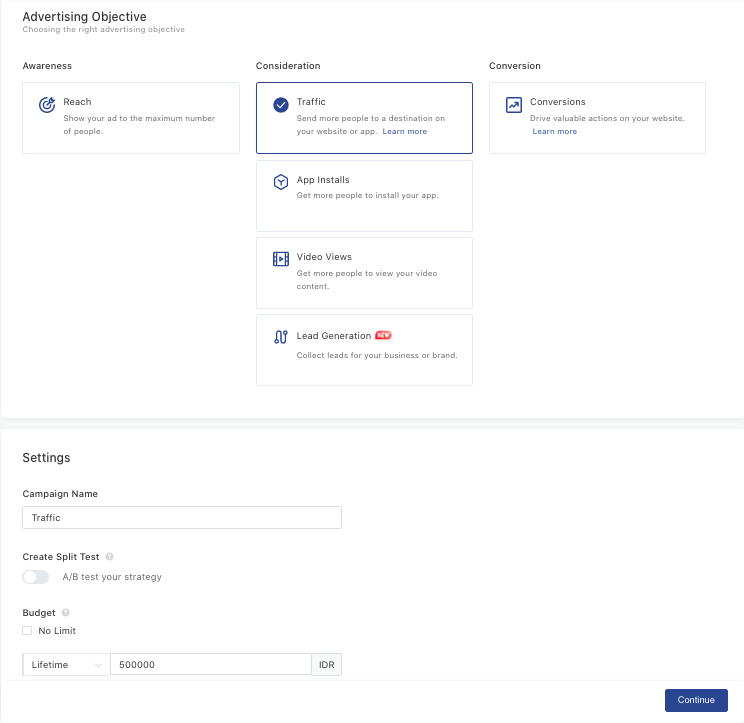Check the No Limit budget checkbox
The image size is (744, 723).
[27, 630]
